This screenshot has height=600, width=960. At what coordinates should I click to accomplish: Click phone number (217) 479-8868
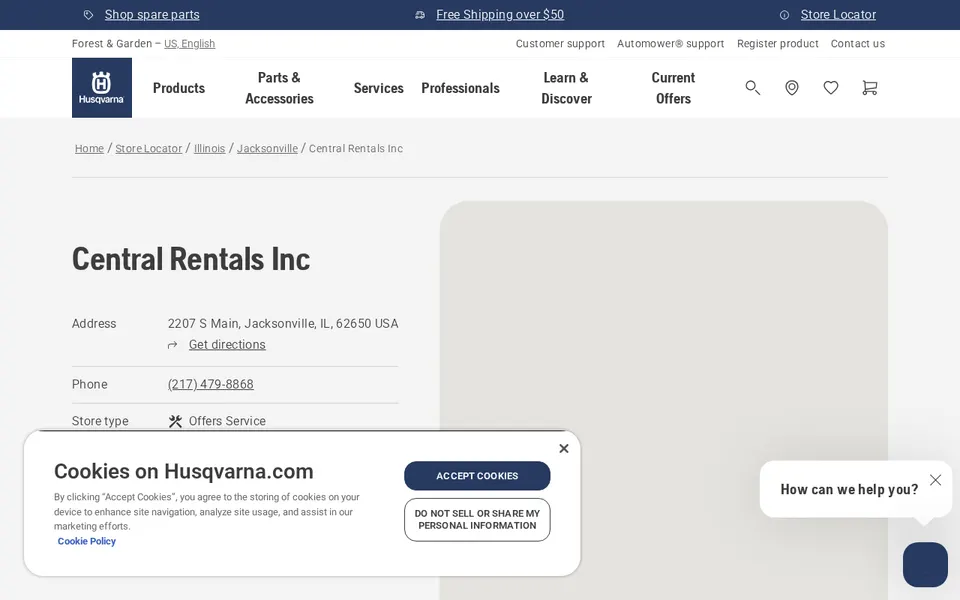211,384
